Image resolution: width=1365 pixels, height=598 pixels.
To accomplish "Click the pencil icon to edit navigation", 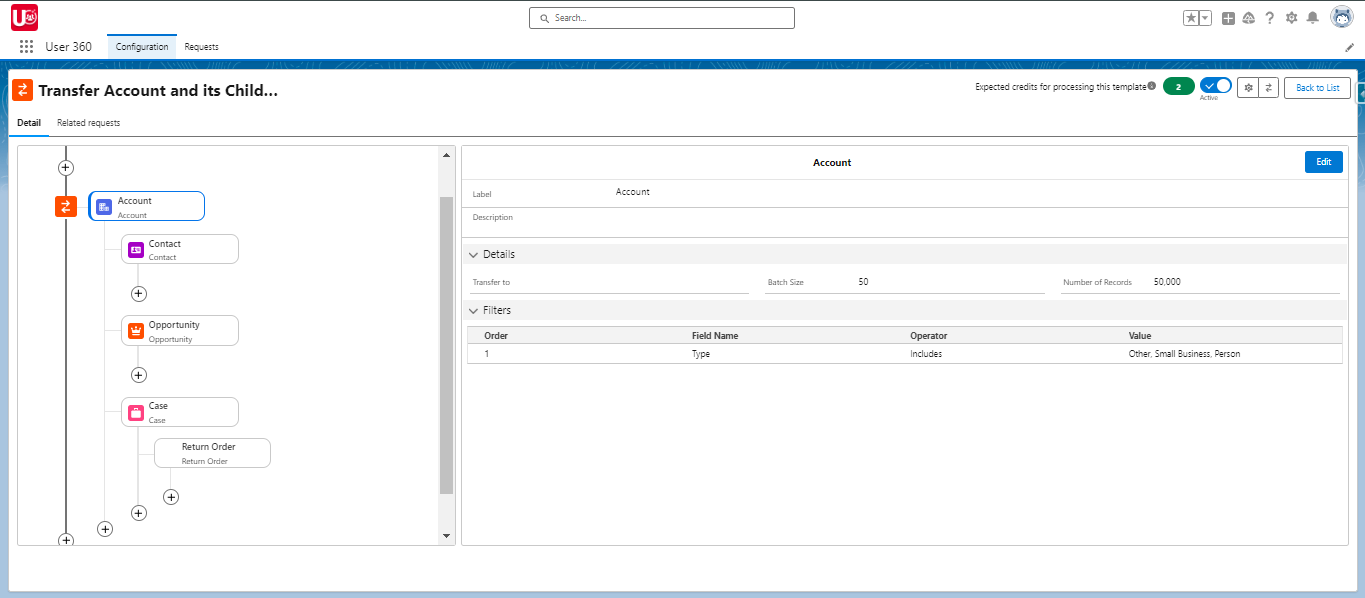I will point(1349,47).
